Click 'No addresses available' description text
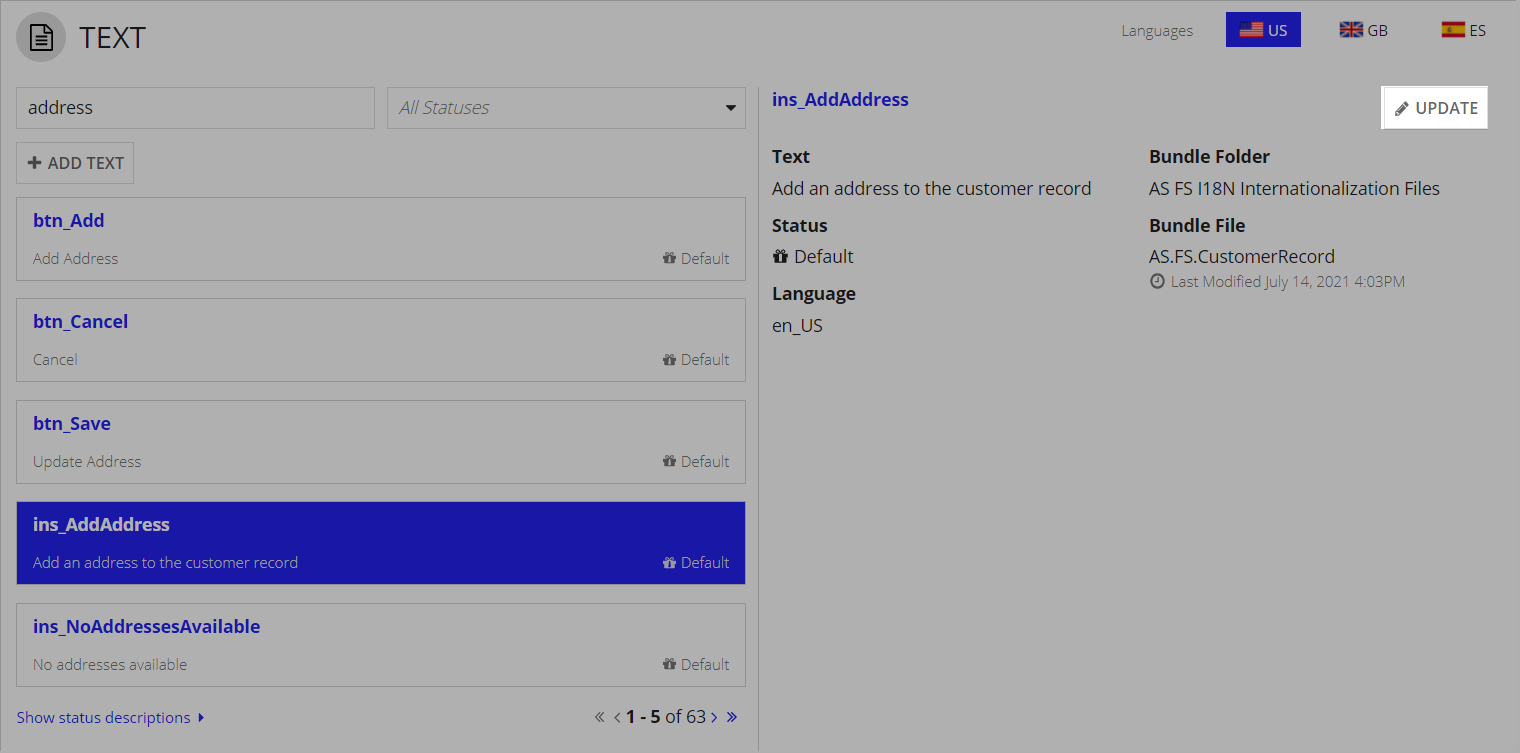The width and height of the screenshot is (1520, 753). pos(110,664)
